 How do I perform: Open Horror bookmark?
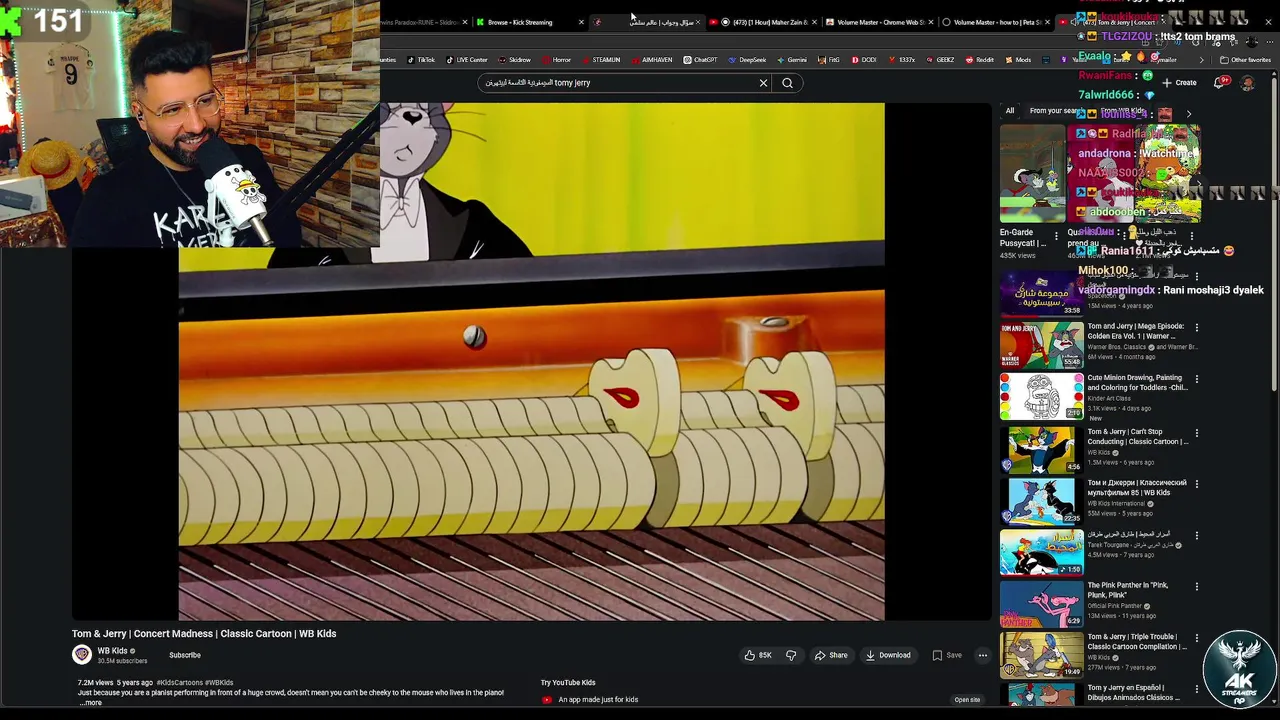pyautogui.click(x=557, y=60)
